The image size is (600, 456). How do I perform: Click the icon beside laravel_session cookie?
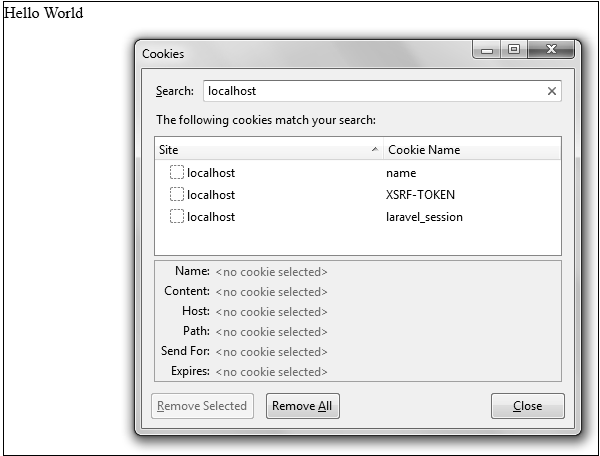point(177,217)
